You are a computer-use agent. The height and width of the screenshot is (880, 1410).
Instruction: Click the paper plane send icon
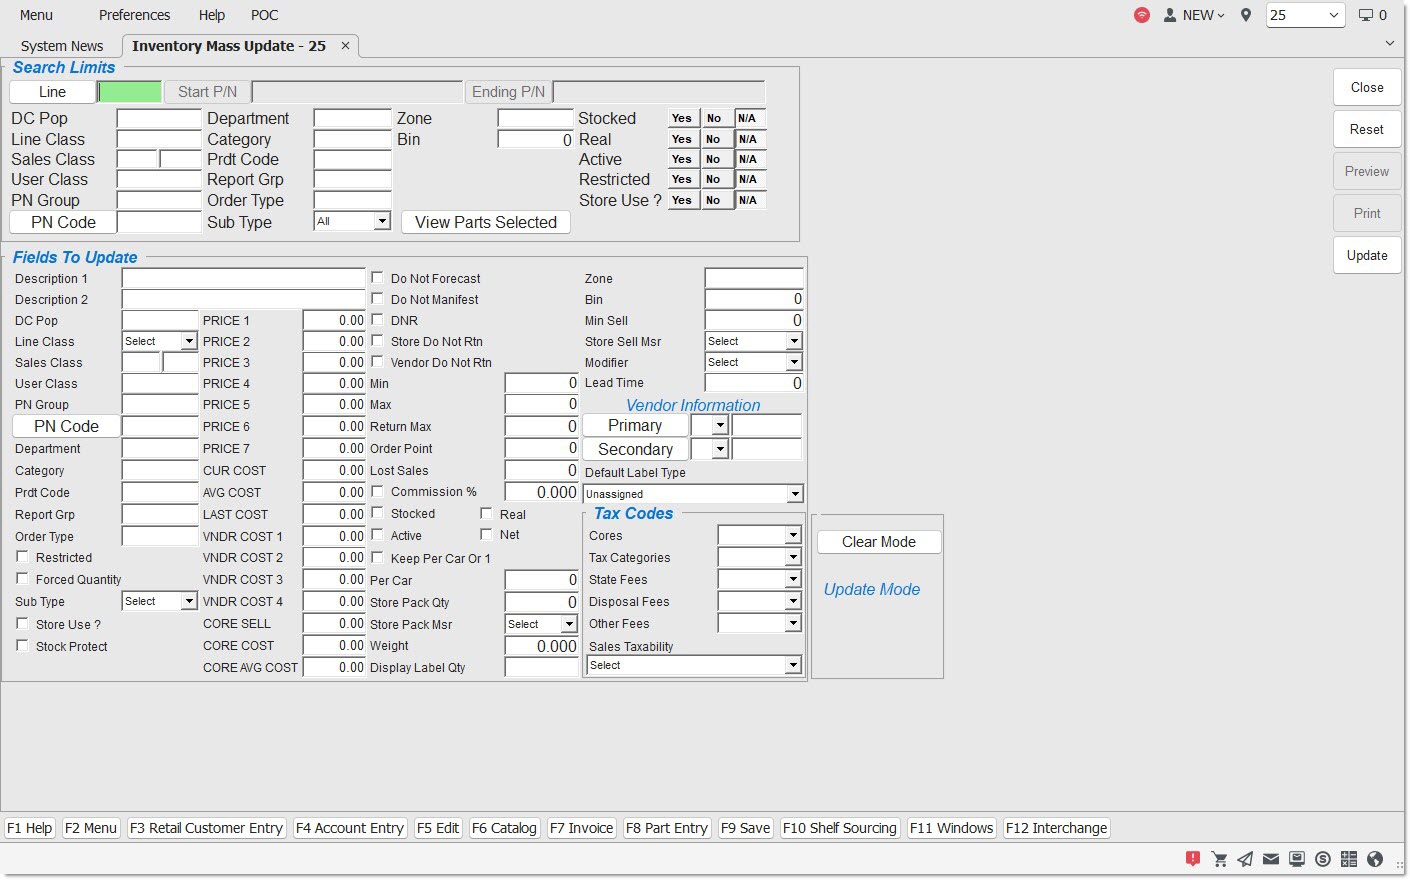(1245, 859)
